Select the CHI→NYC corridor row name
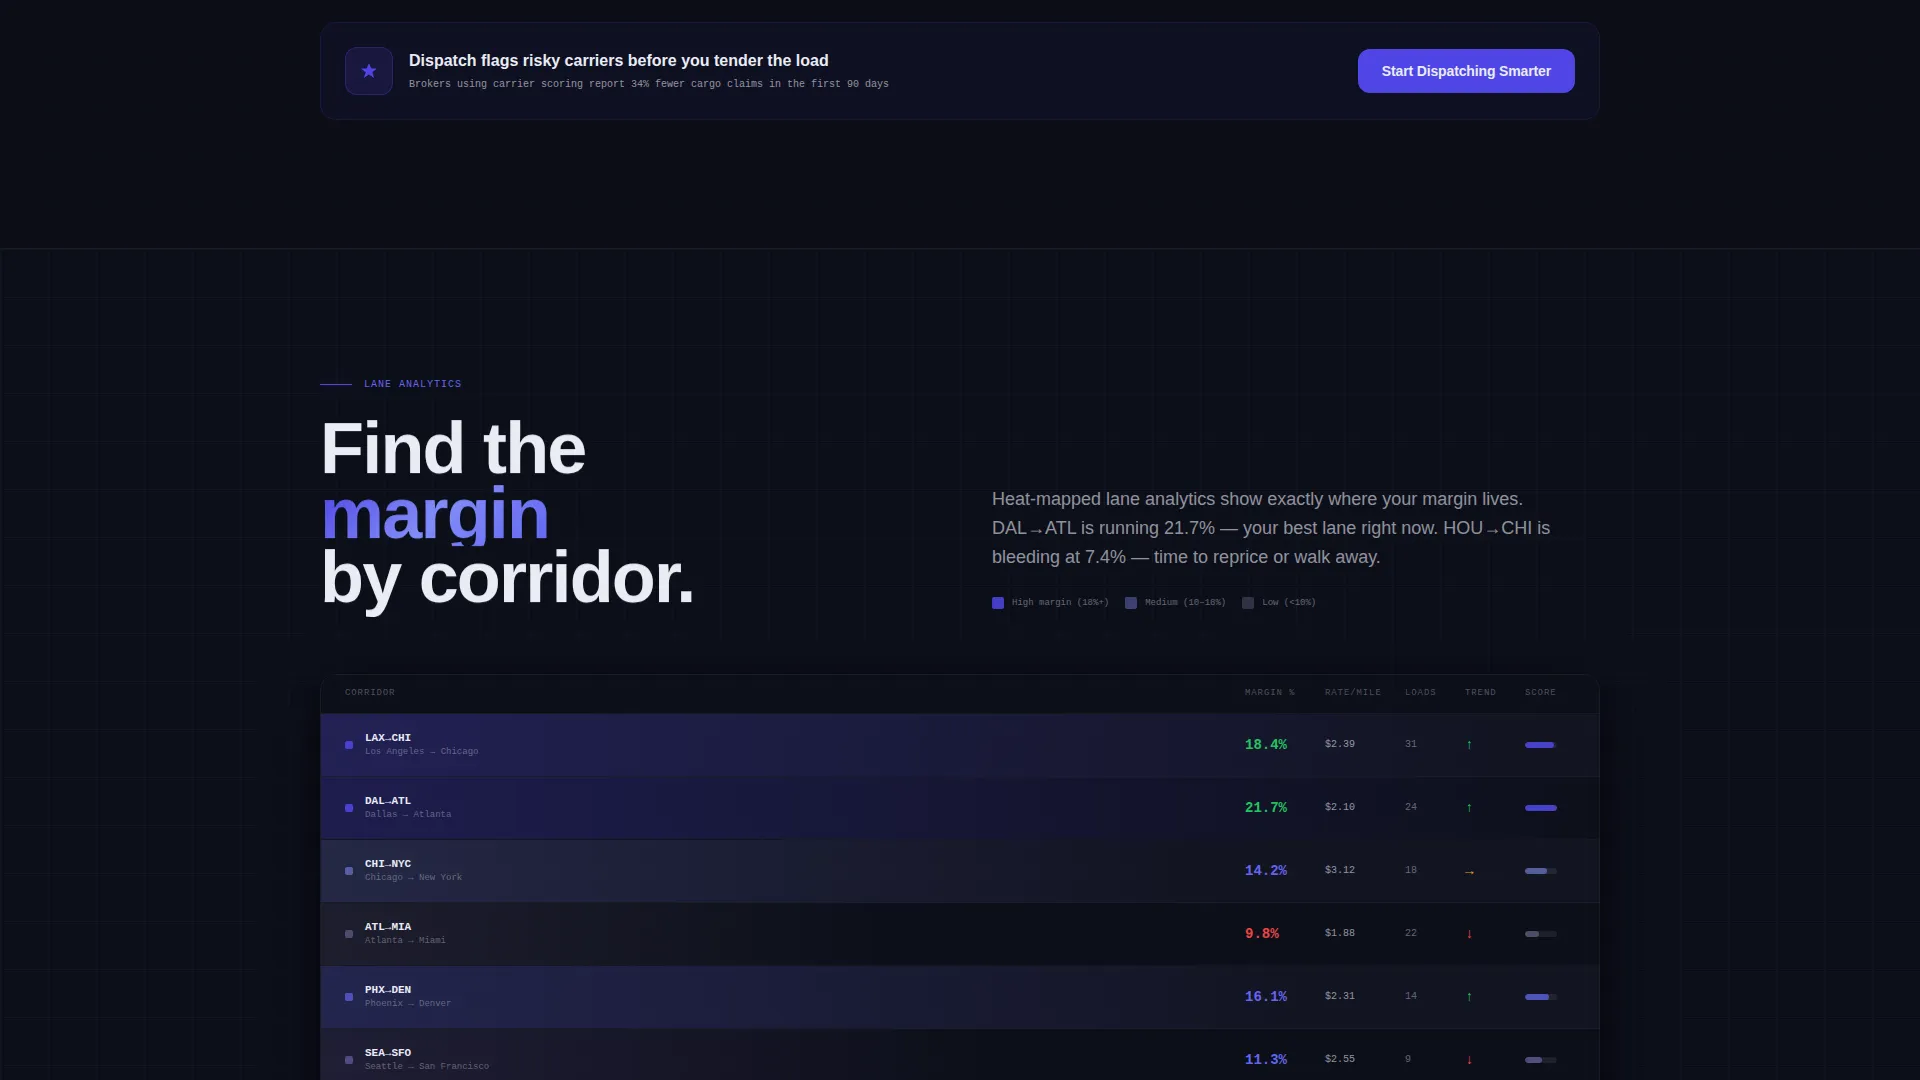1920x1080 pixels. click(x=388, y=864)
